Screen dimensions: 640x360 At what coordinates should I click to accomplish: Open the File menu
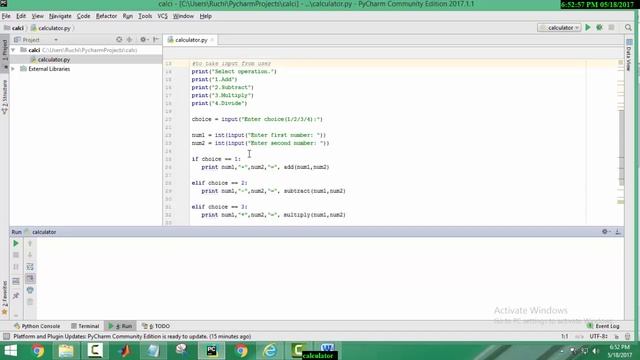click(x=6, y=16)
